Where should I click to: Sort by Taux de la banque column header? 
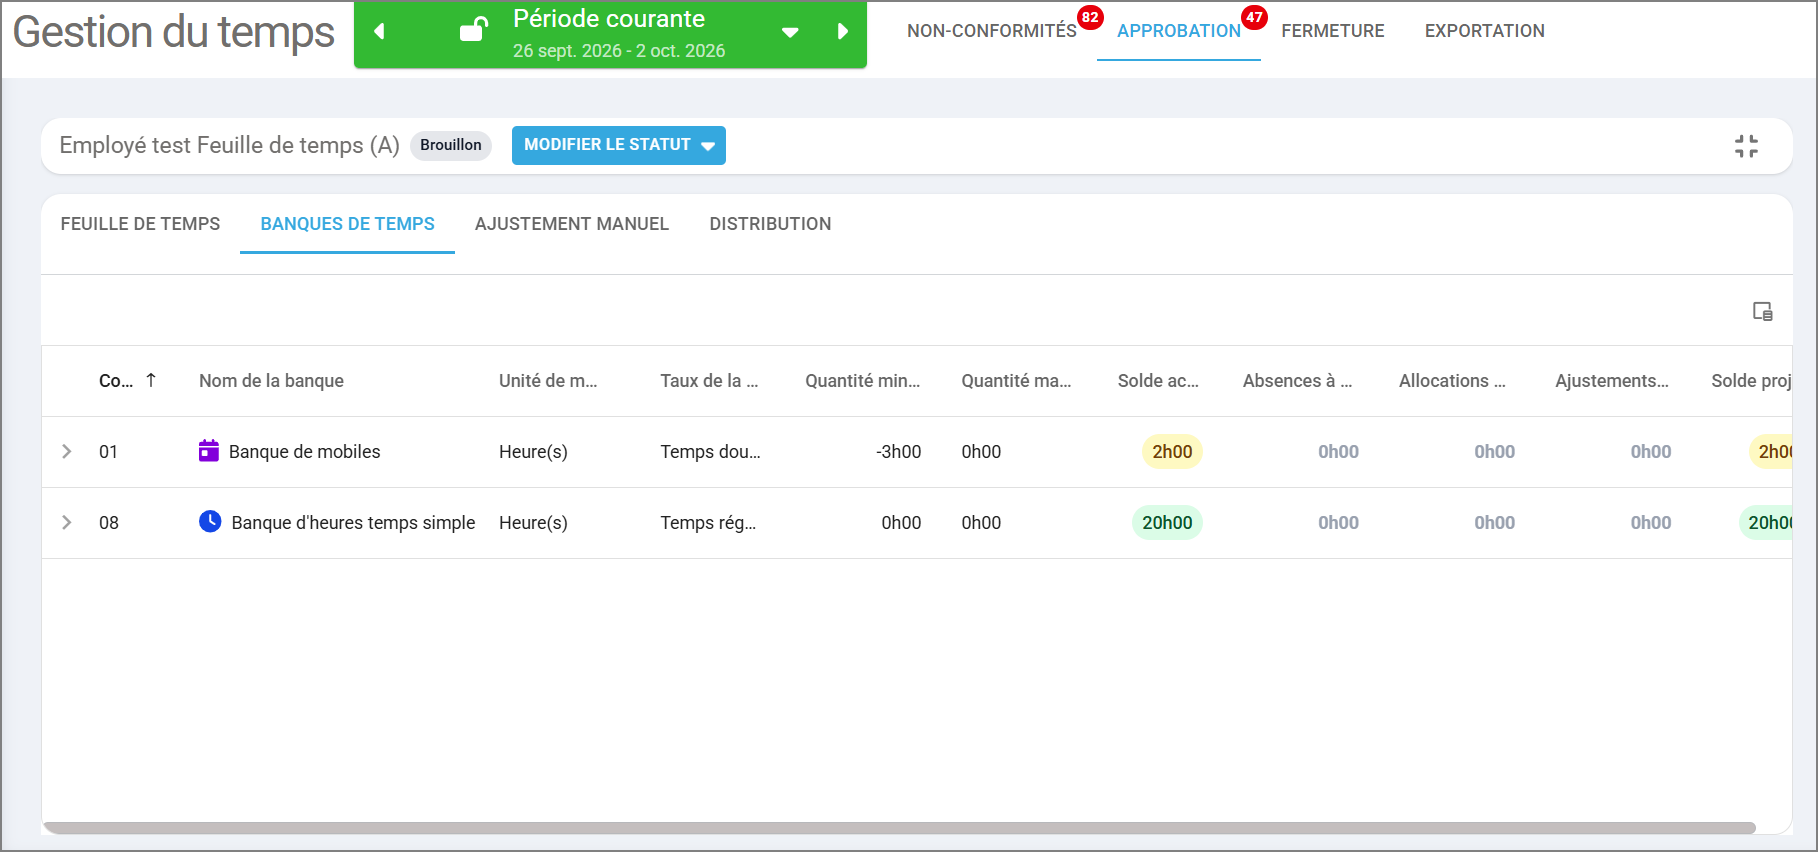[x=709, y=381]
